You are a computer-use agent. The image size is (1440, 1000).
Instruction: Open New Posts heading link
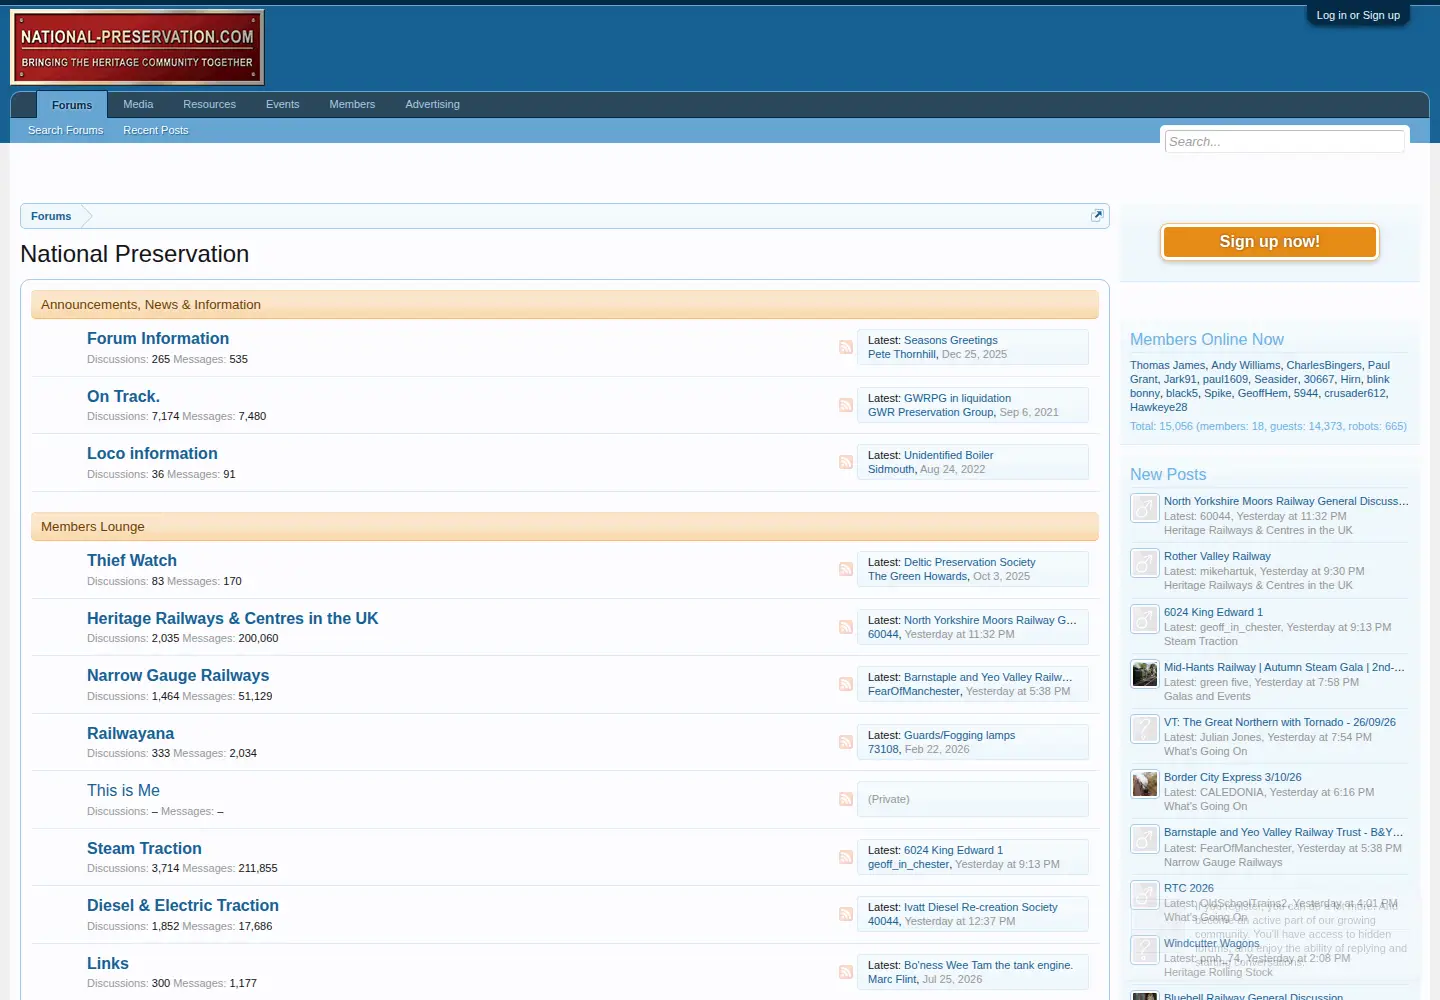[1168, 475]
